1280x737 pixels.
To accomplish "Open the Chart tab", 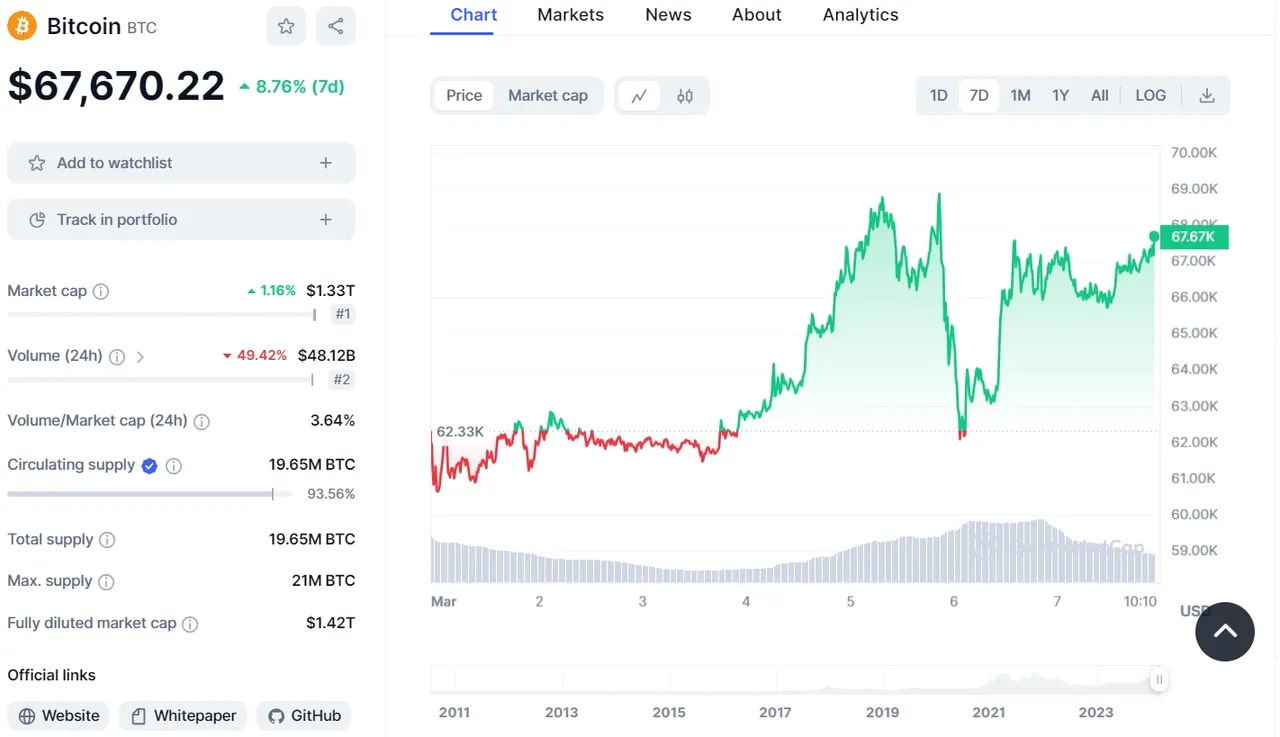I will point(474,15).
